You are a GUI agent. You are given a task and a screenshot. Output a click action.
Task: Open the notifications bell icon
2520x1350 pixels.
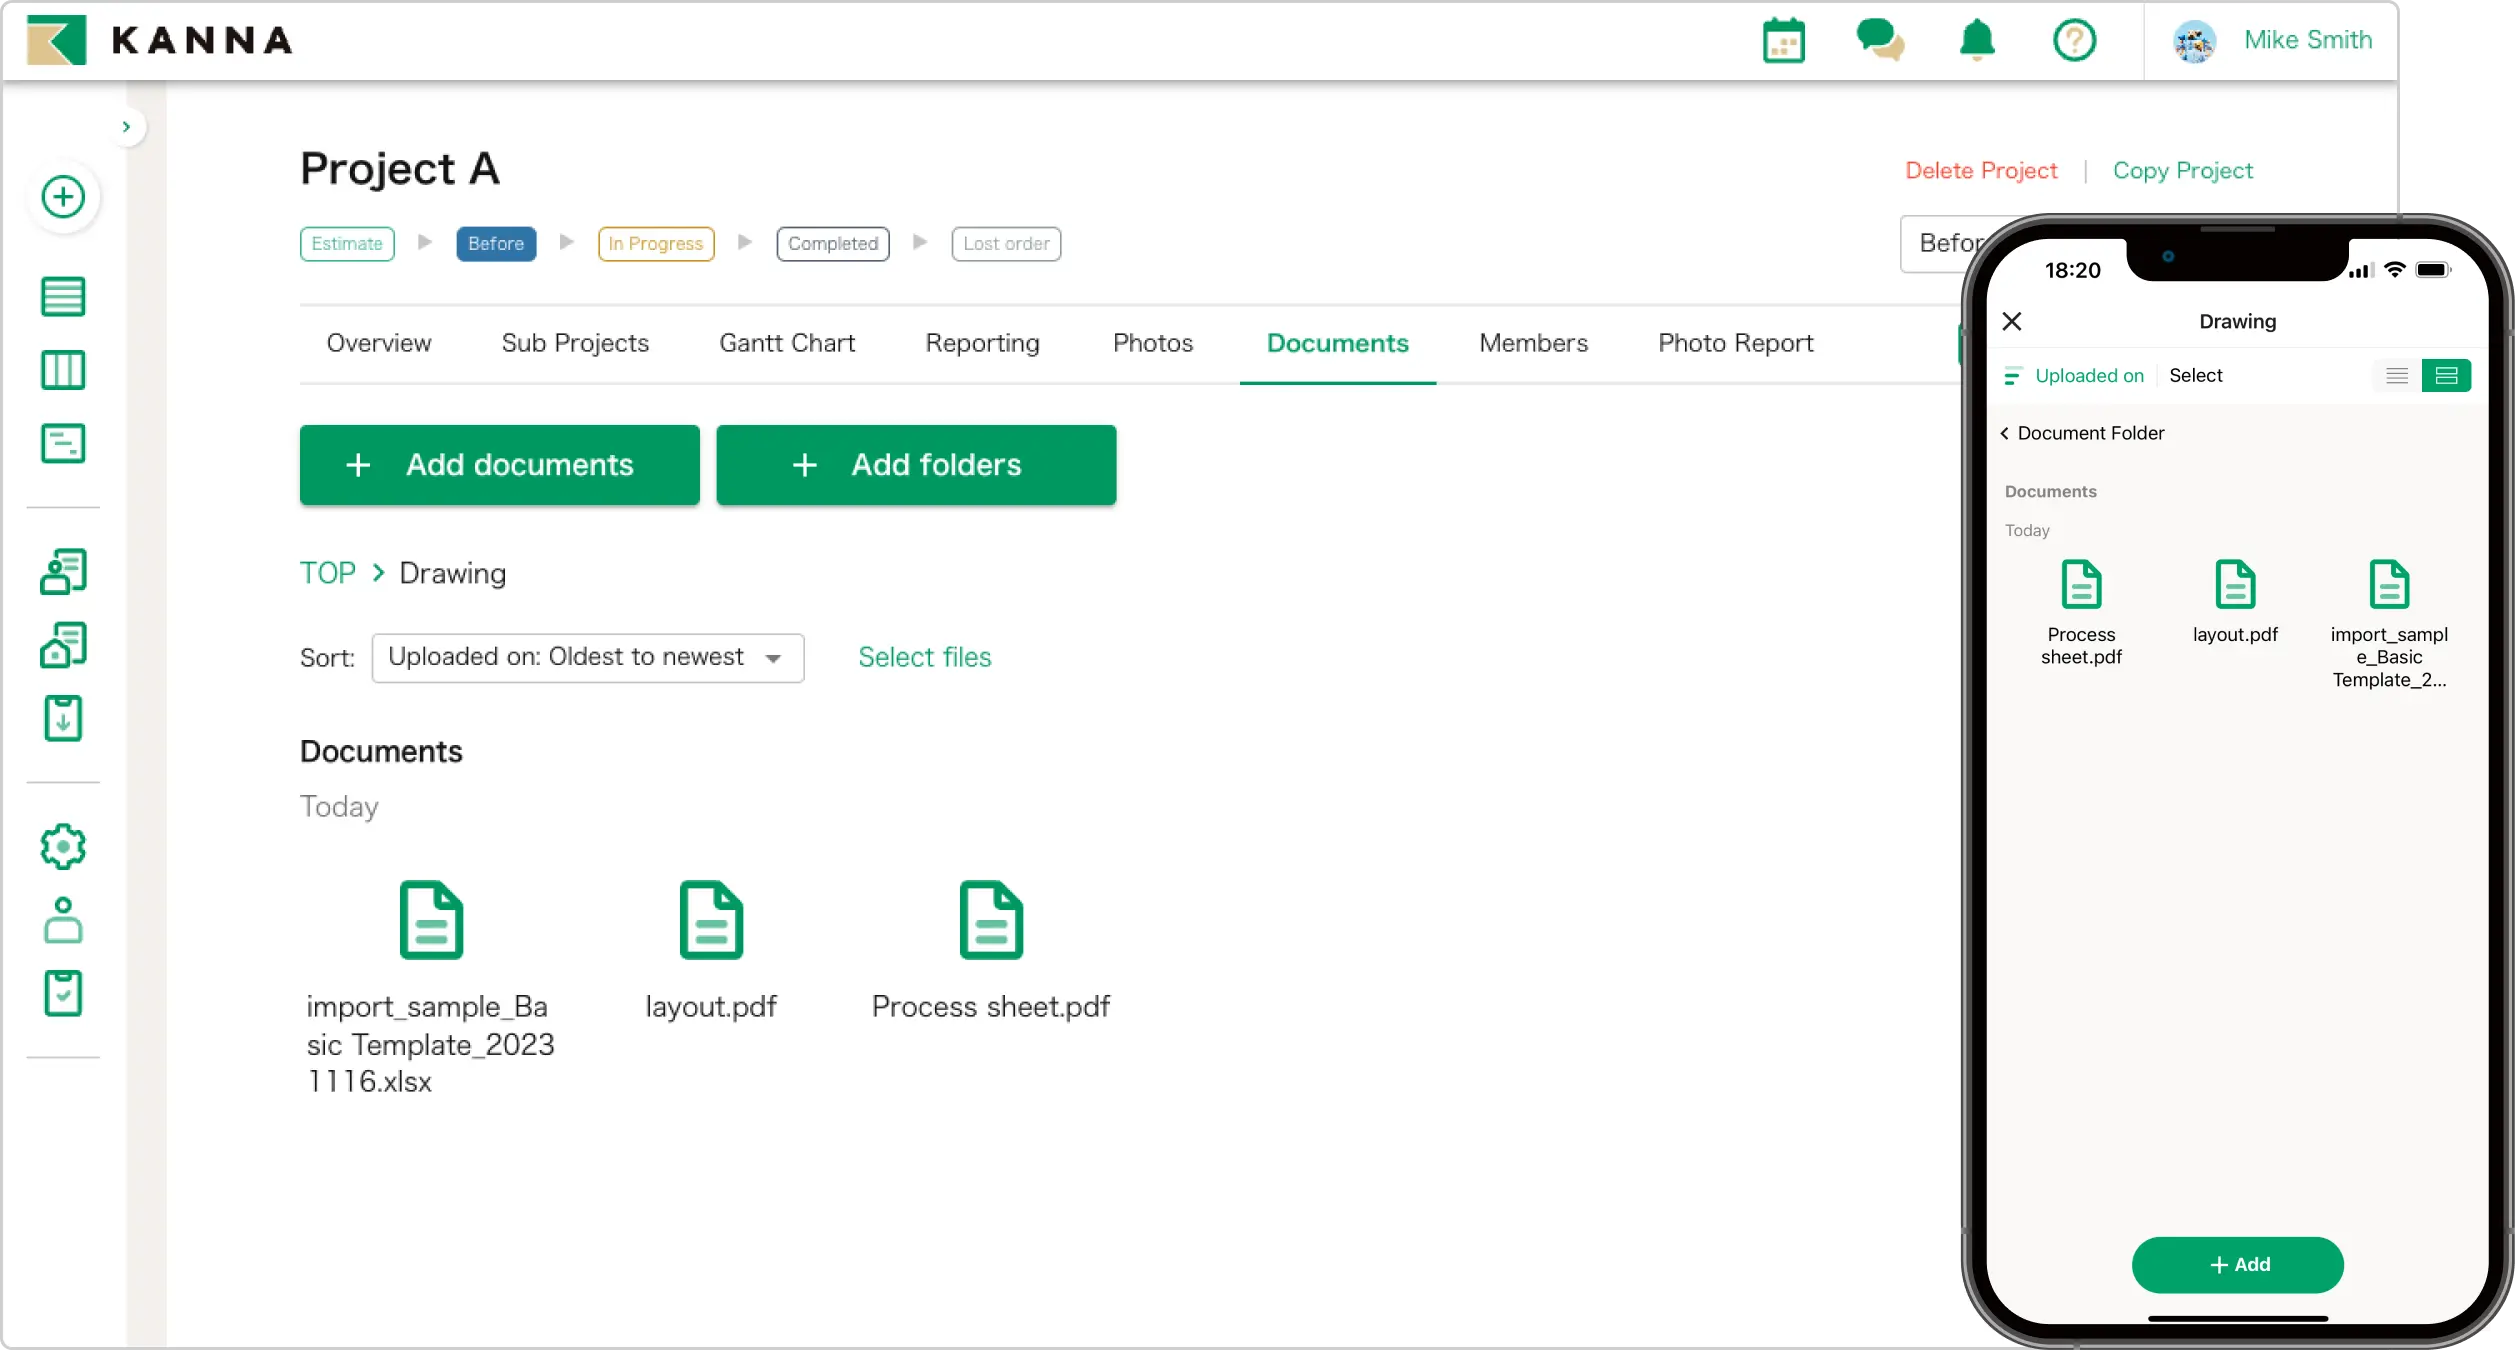[1975, 41]
